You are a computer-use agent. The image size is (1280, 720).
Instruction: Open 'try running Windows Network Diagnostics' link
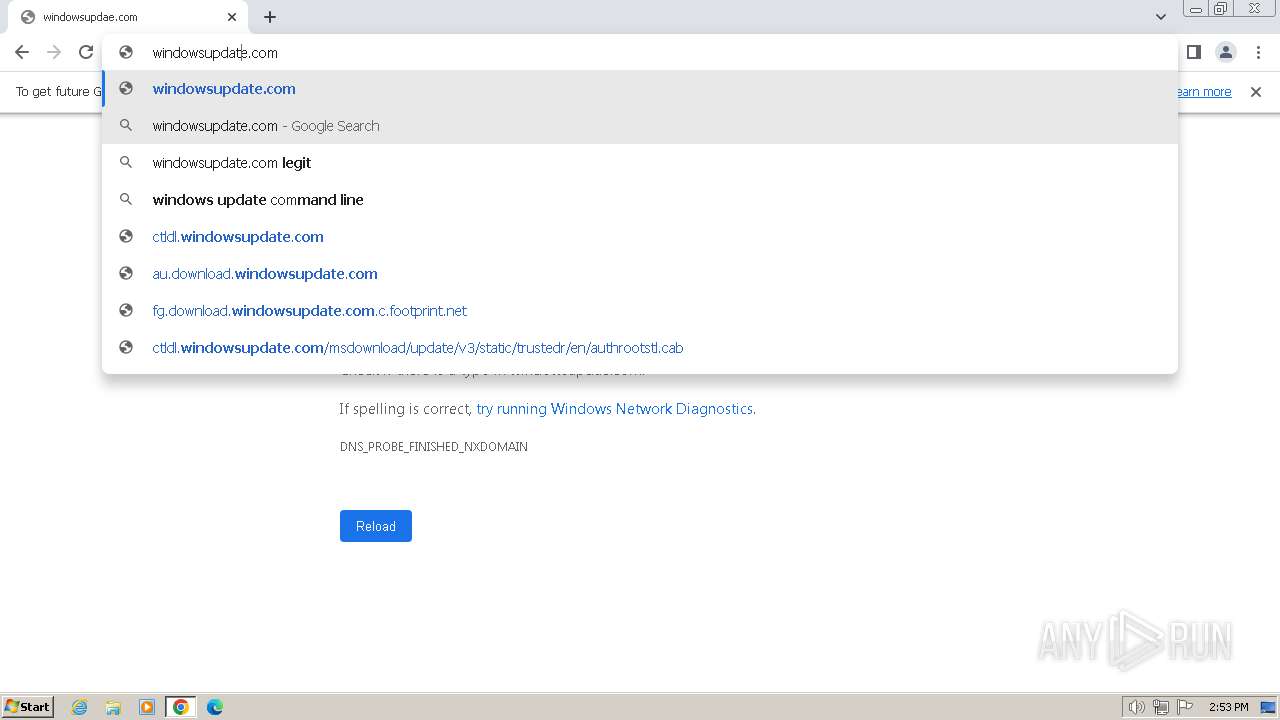(615, 409)
